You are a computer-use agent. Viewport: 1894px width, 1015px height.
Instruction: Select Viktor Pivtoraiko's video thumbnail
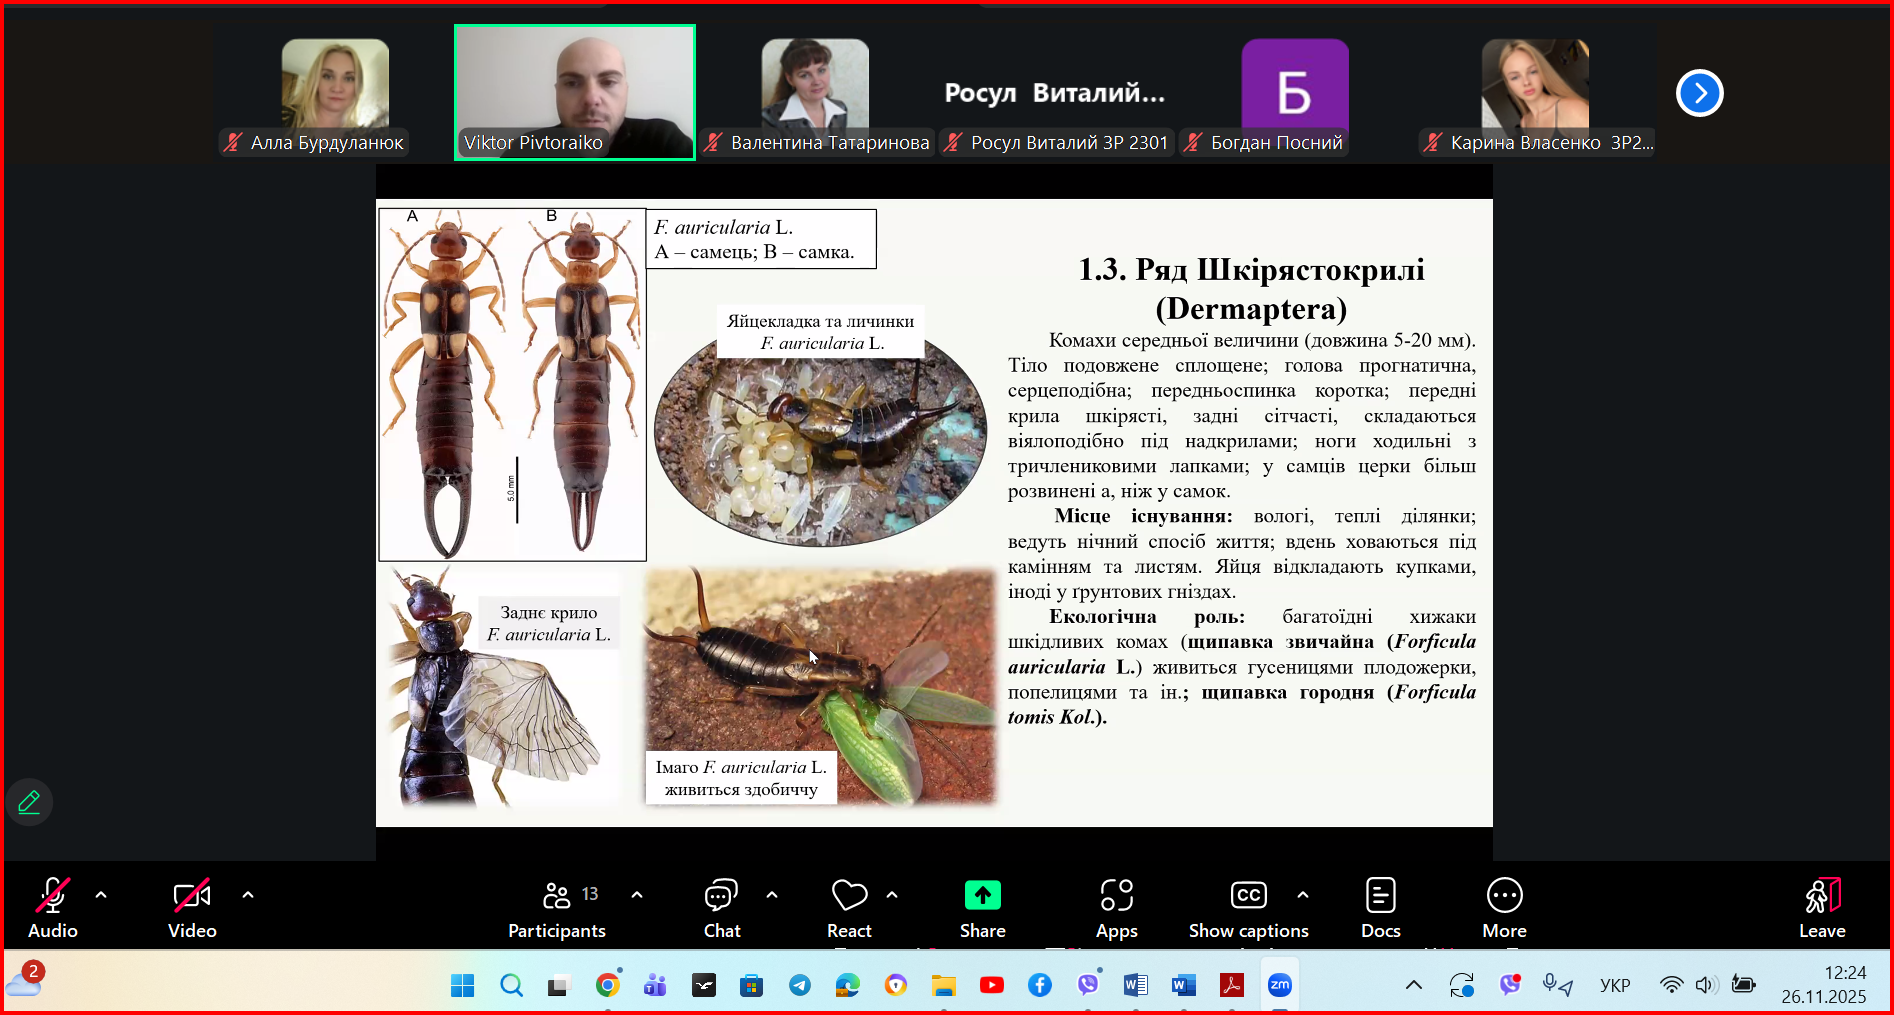click(575, 92)
